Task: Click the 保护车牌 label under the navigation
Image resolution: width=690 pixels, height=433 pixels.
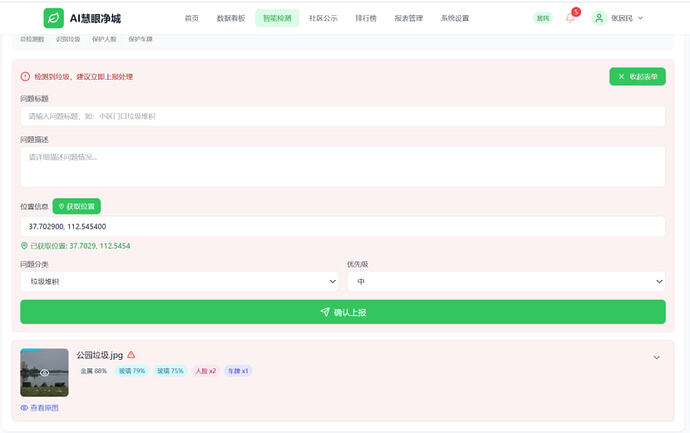Action: click(140, 39)
